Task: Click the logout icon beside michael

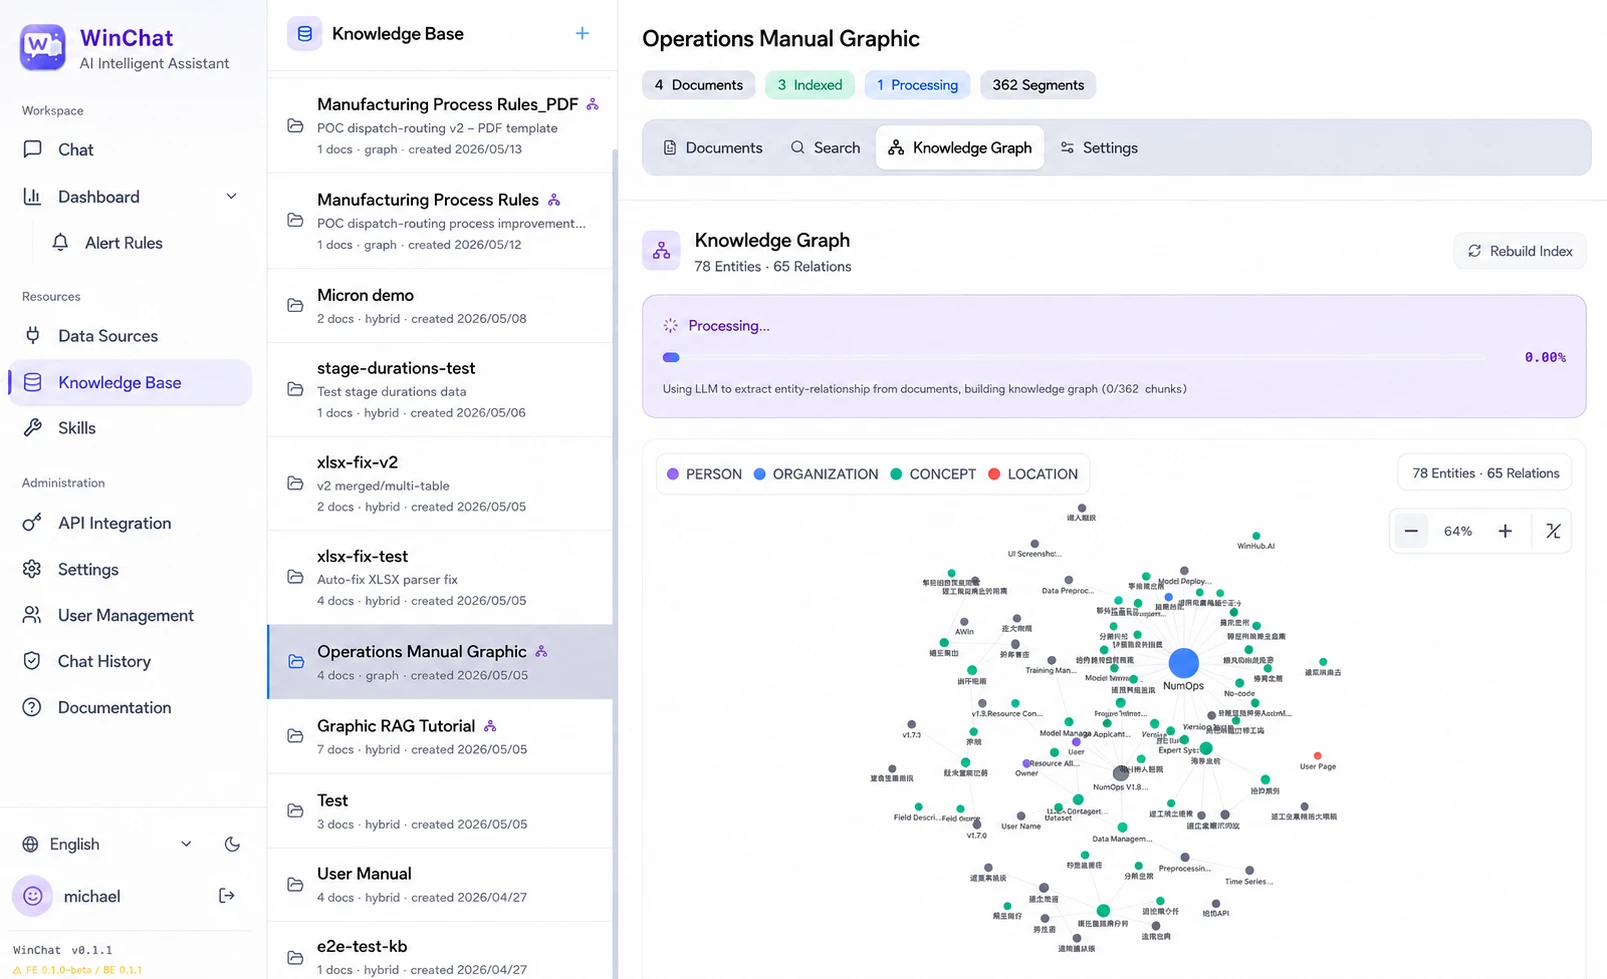Action: pos(227,896)
